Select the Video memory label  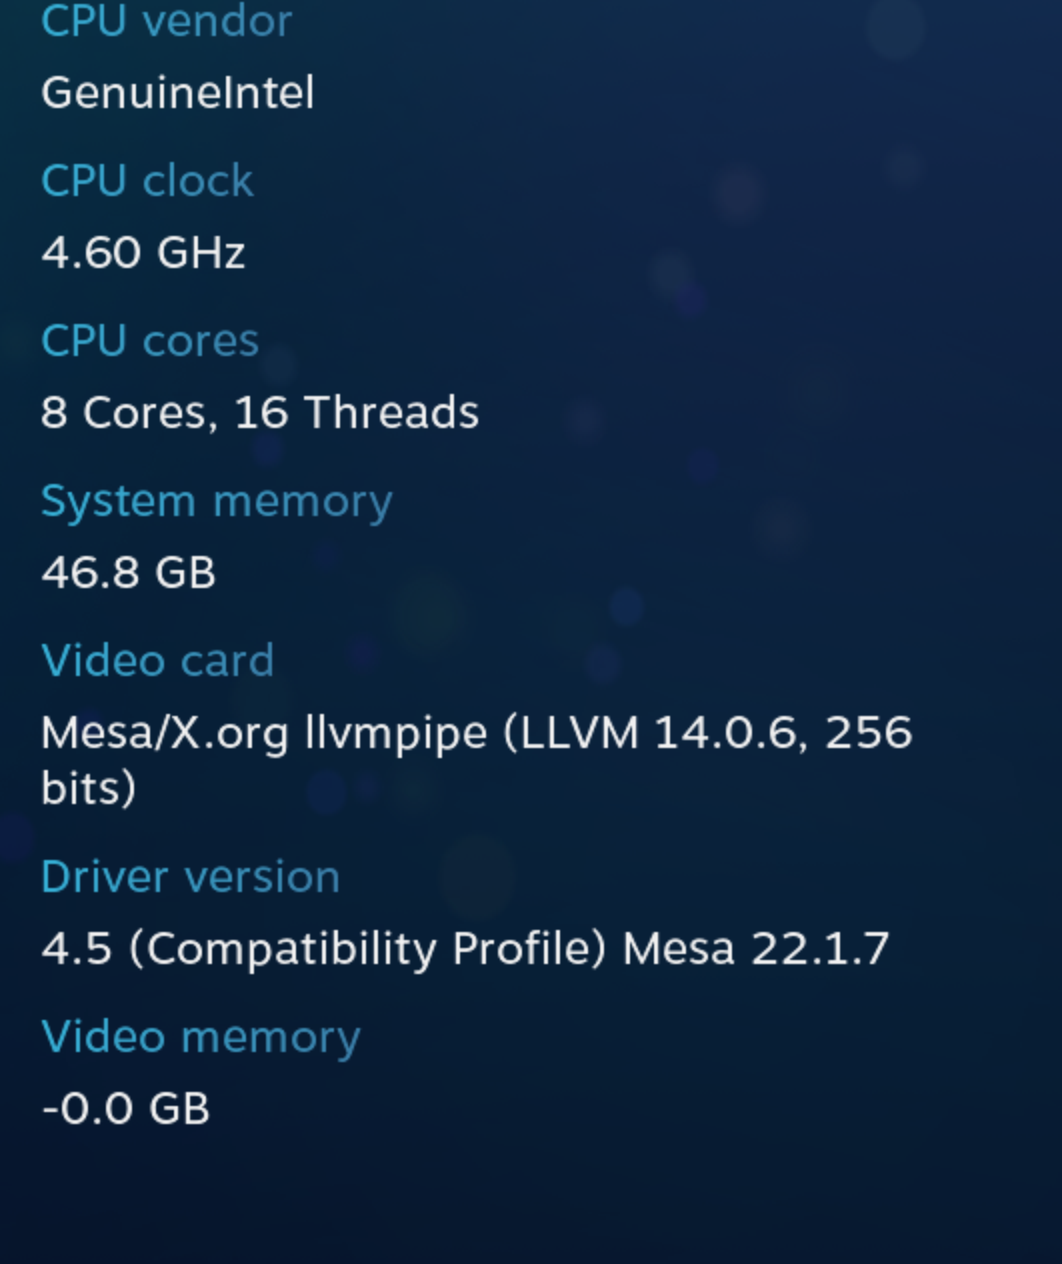pyautogui.click(x=199, y=1037)
